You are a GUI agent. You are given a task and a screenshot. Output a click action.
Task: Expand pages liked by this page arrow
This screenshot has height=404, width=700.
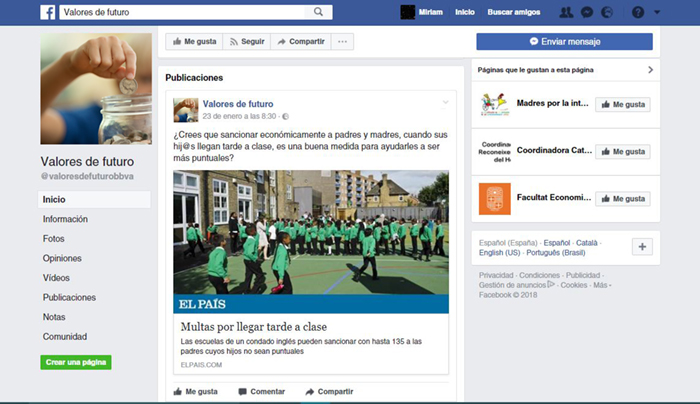(651, 70)
